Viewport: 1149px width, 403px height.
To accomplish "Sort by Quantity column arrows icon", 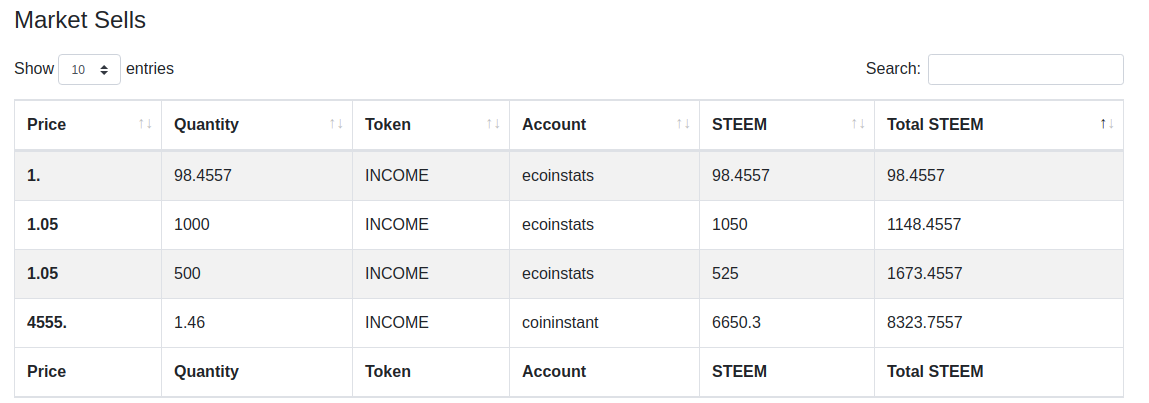I will pyautogui.click(x=336, y=124).
